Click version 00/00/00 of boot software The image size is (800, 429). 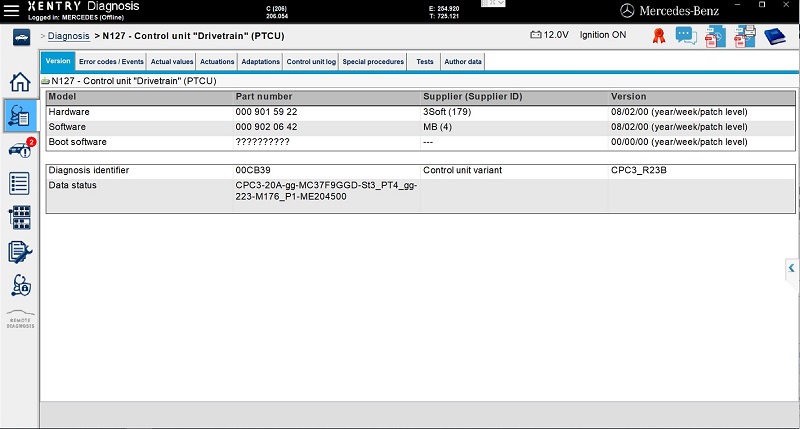pos(679,142)
